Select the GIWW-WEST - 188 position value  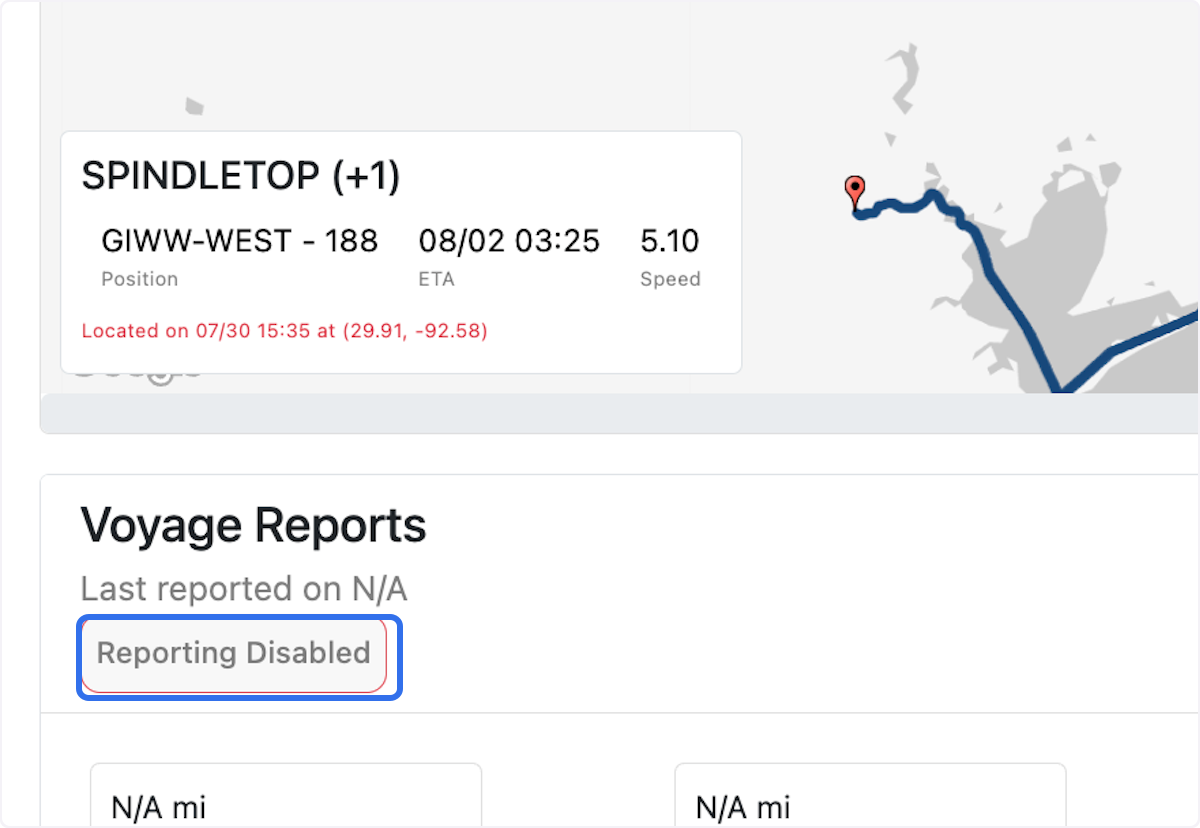(x=239, y=240)
